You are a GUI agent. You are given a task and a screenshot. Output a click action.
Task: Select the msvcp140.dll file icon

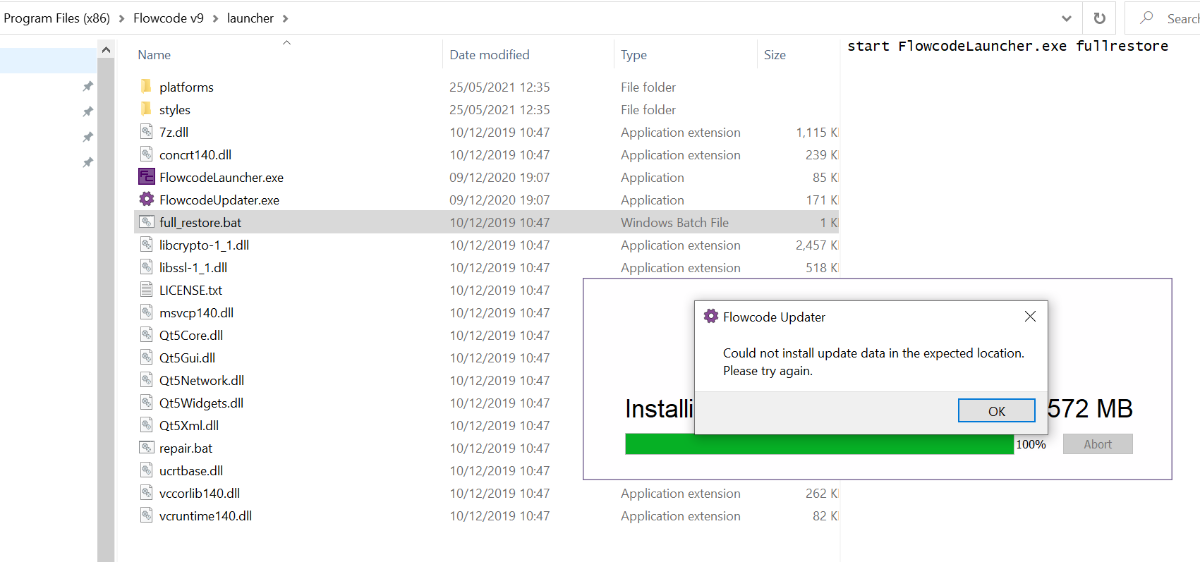[x=146, y=313]
